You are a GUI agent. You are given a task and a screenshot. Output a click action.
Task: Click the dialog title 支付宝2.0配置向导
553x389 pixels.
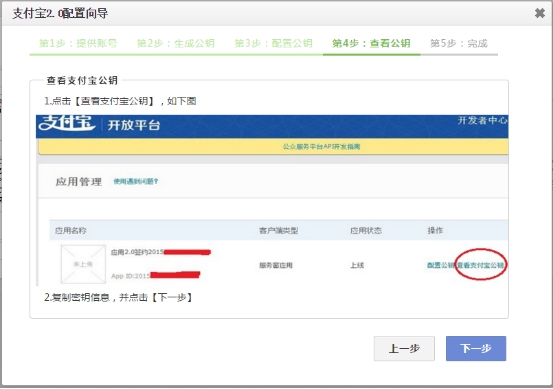[60, 13]
